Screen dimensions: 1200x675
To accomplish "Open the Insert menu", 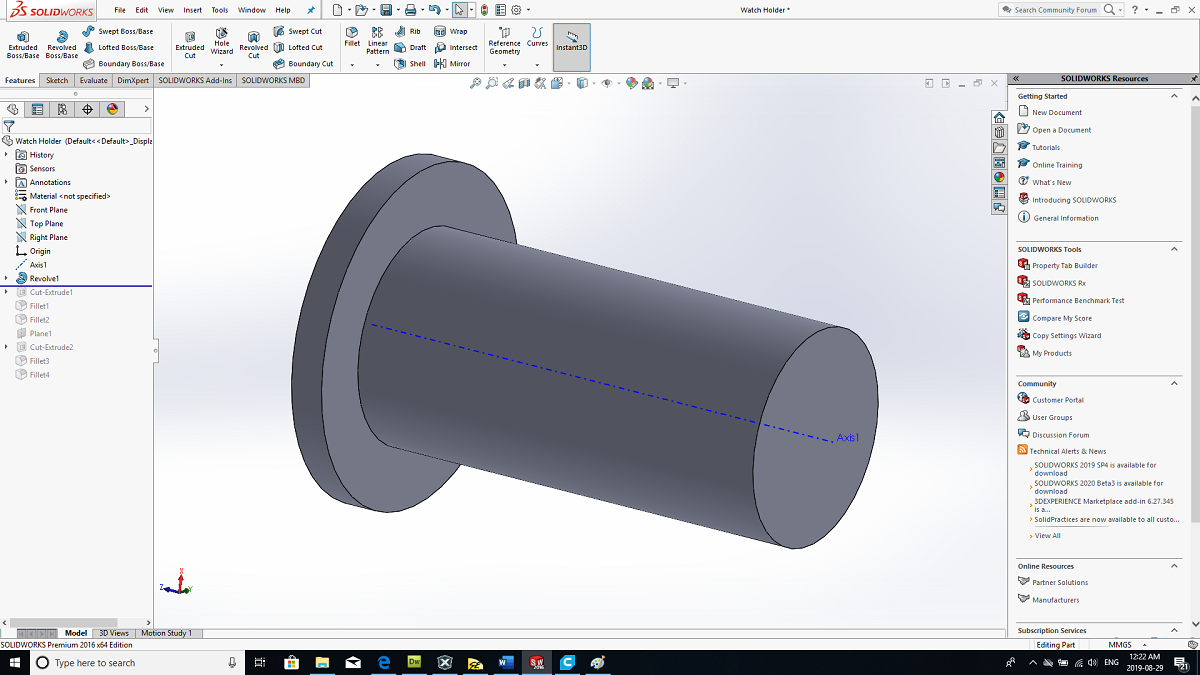I will point(192,10).
